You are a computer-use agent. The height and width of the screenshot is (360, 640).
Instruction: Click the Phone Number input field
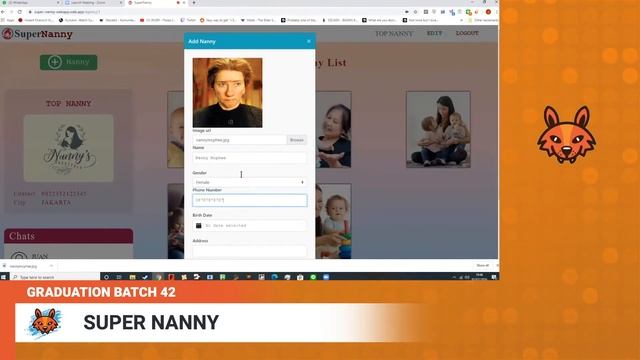tap(249, 200)
